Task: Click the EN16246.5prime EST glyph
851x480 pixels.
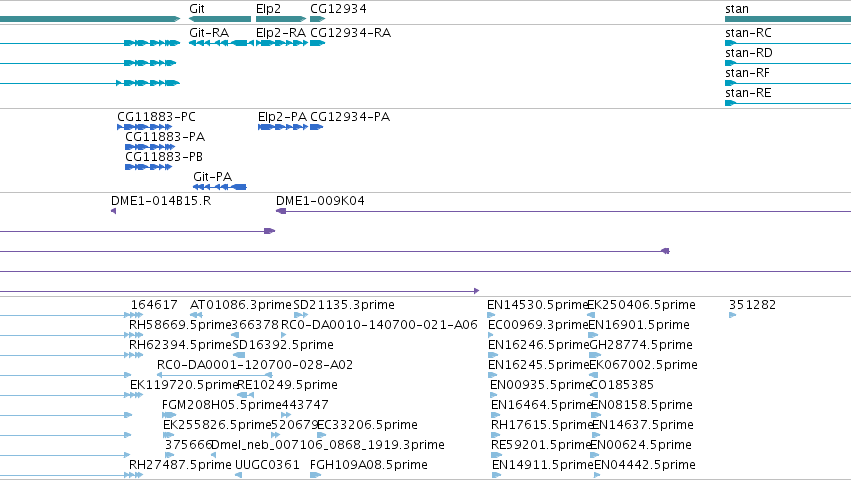Action: tap(492, 355)
